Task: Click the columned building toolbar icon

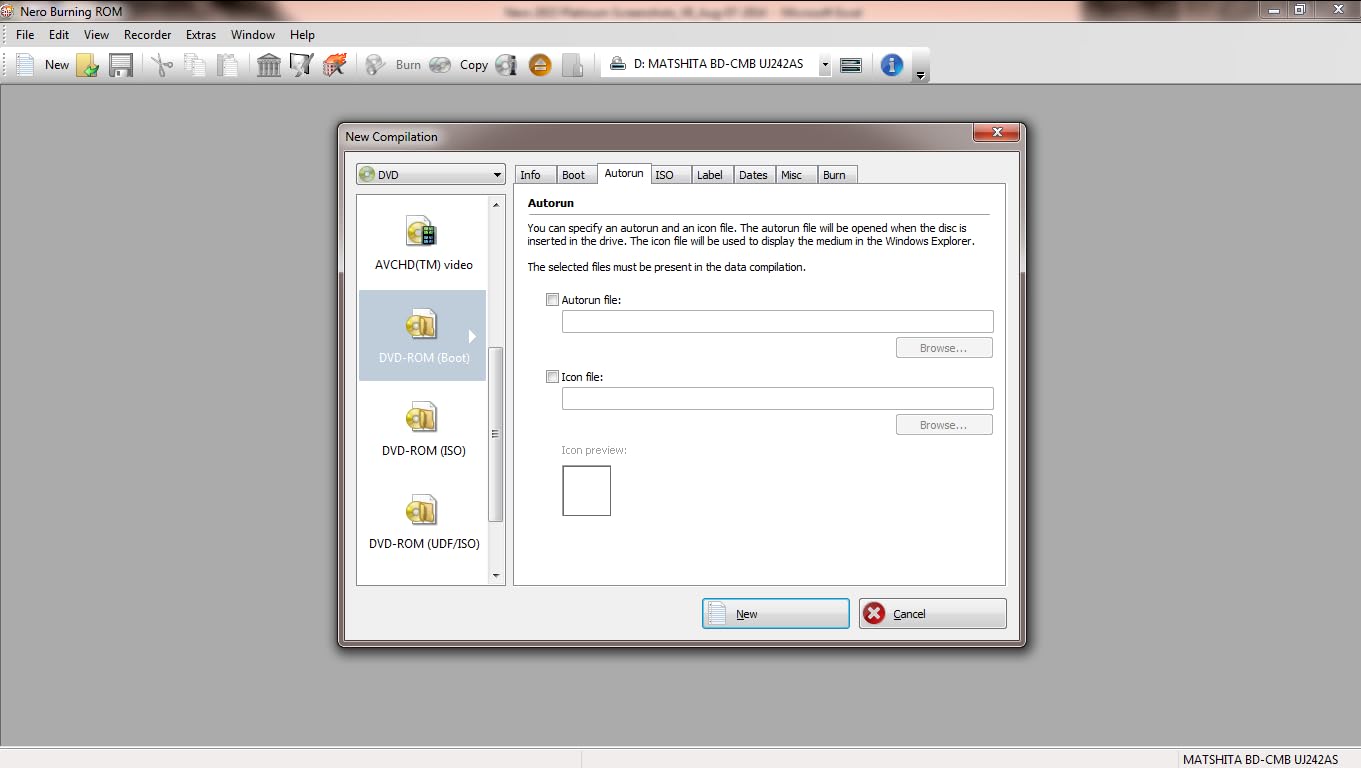Action: (268, 65)
